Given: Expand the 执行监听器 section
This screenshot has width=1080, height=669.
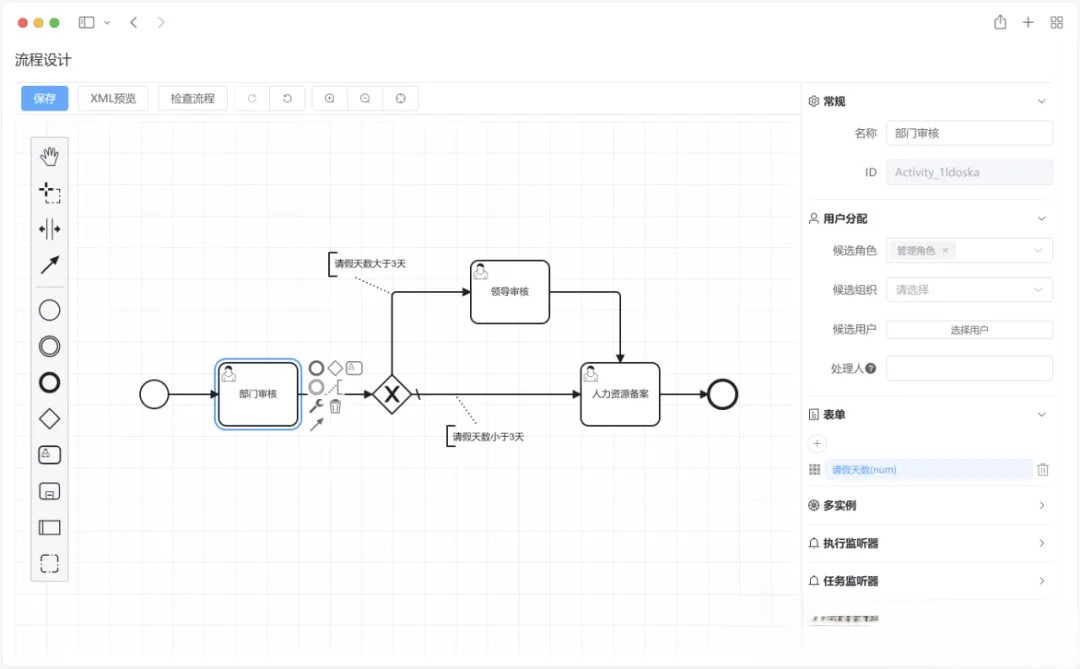Looking at the screenshot, I should tap(1041, 543).
